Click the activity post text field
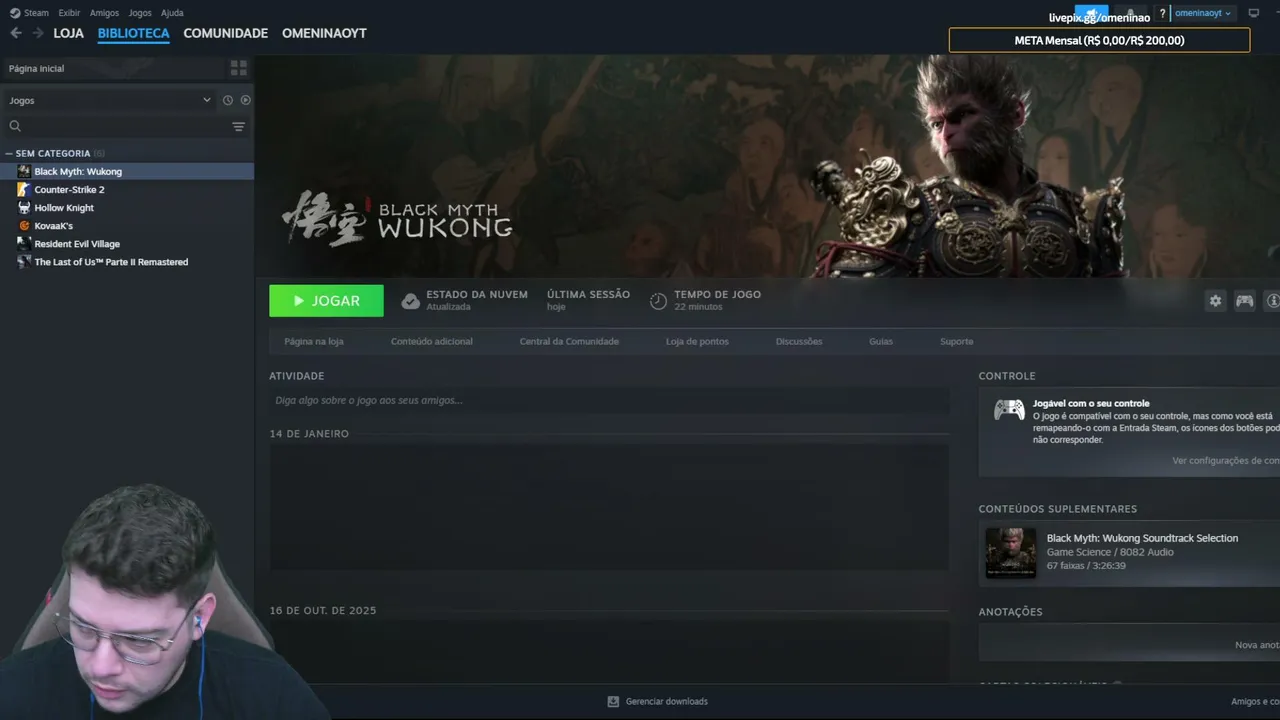 point(609,400)
